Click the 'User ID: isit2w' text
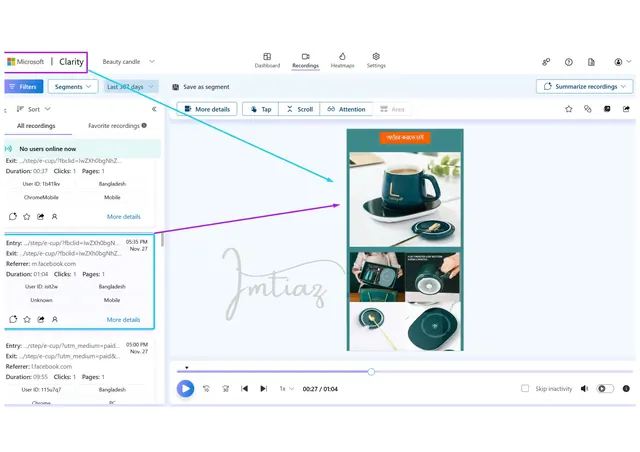 pos(41,287)
